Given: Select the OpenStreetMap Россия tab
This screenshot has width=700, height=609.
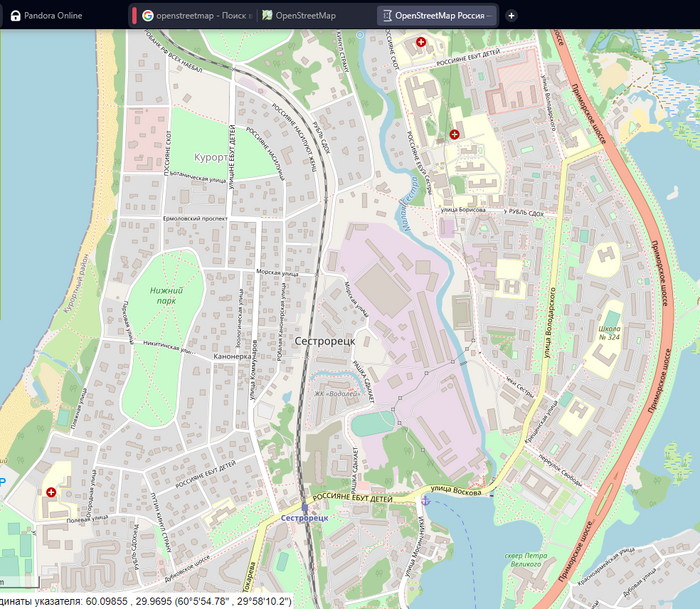Looking at the screenshot, I should pos(438,16).
